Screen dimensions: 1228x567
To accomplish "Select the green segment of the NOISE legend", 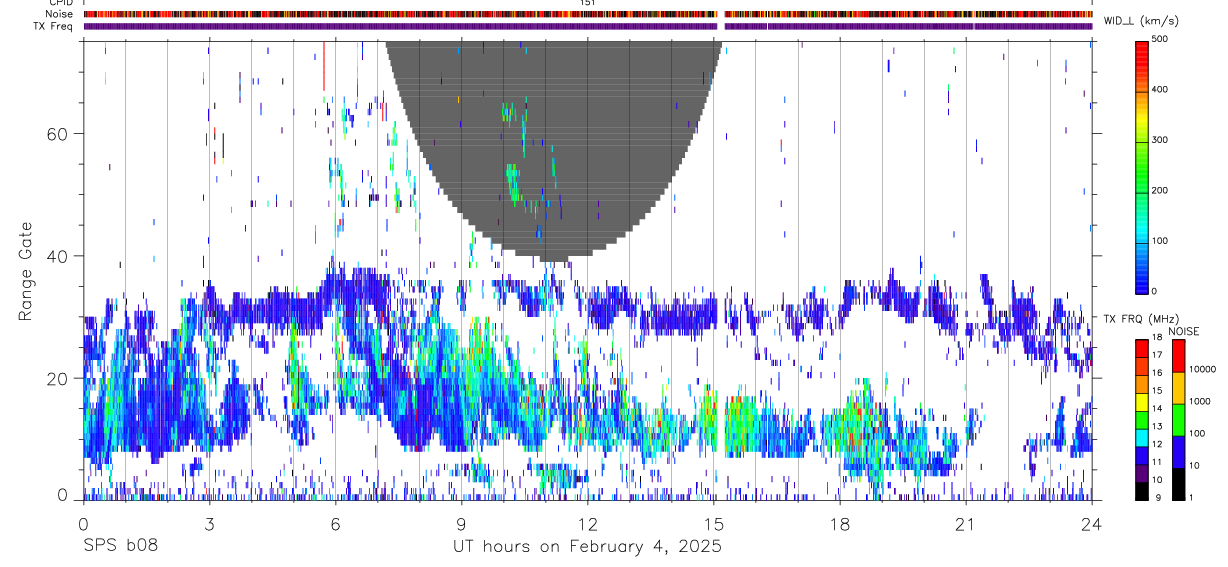I will click(x=1178, y=419).
